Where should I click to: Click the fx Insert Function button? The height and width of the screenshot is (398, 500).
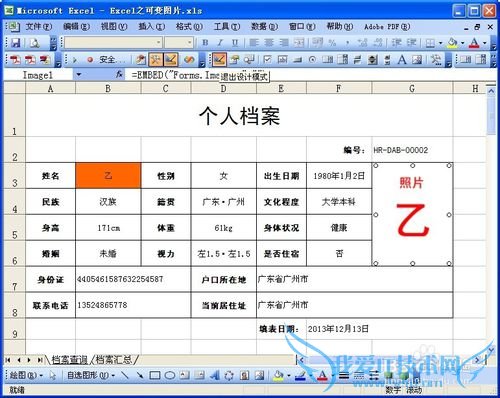119,75
